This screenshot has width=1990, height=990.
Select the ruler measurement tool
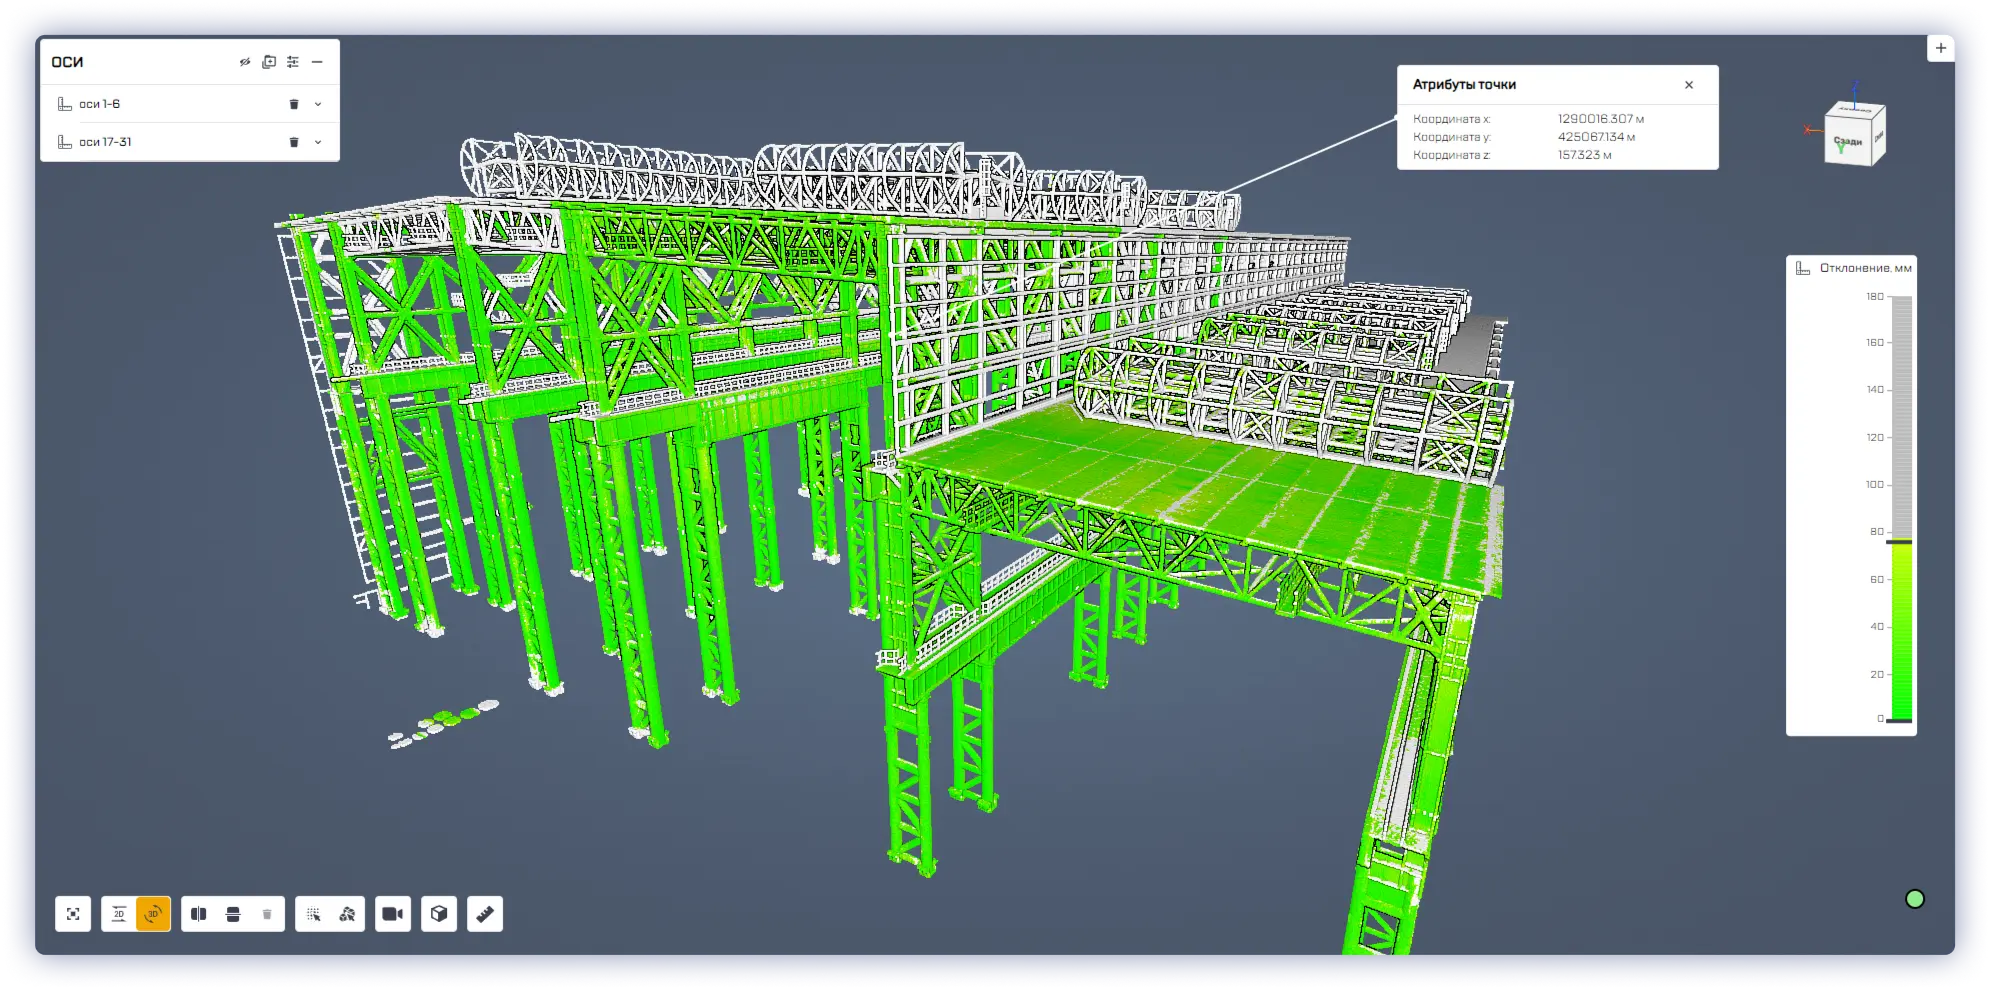pyautogui.click(x=485, y=914)
